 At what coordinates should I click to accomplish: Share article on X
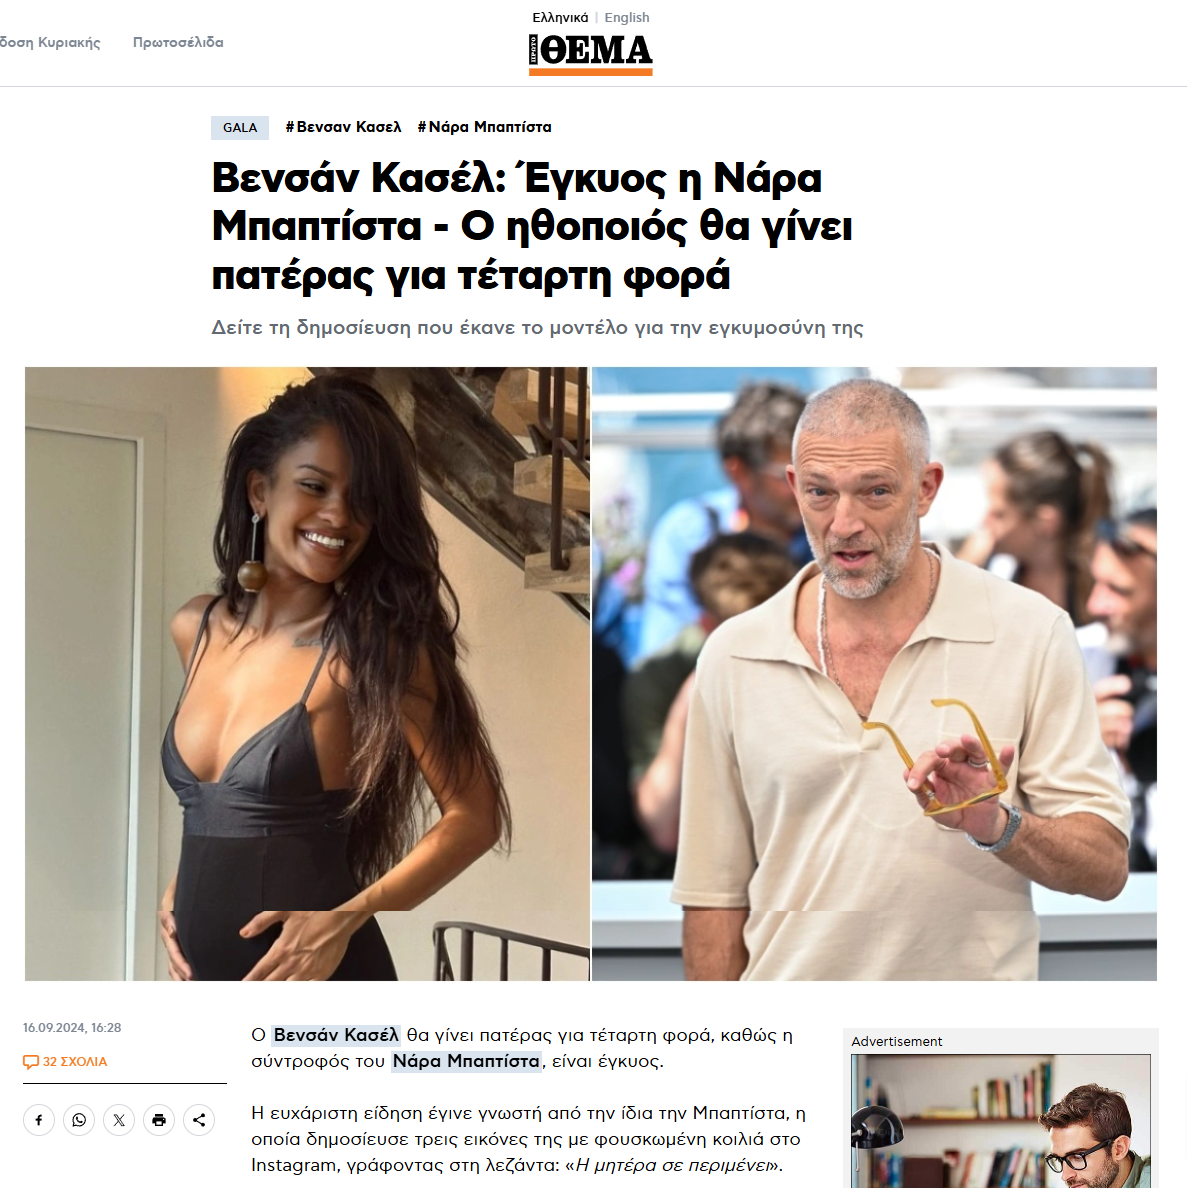tap(119, 1120)
